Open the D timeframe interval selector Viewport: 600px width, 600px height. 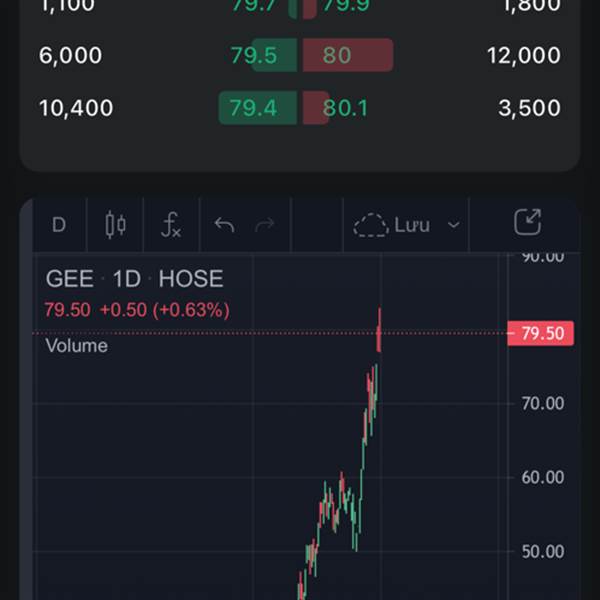59,225
